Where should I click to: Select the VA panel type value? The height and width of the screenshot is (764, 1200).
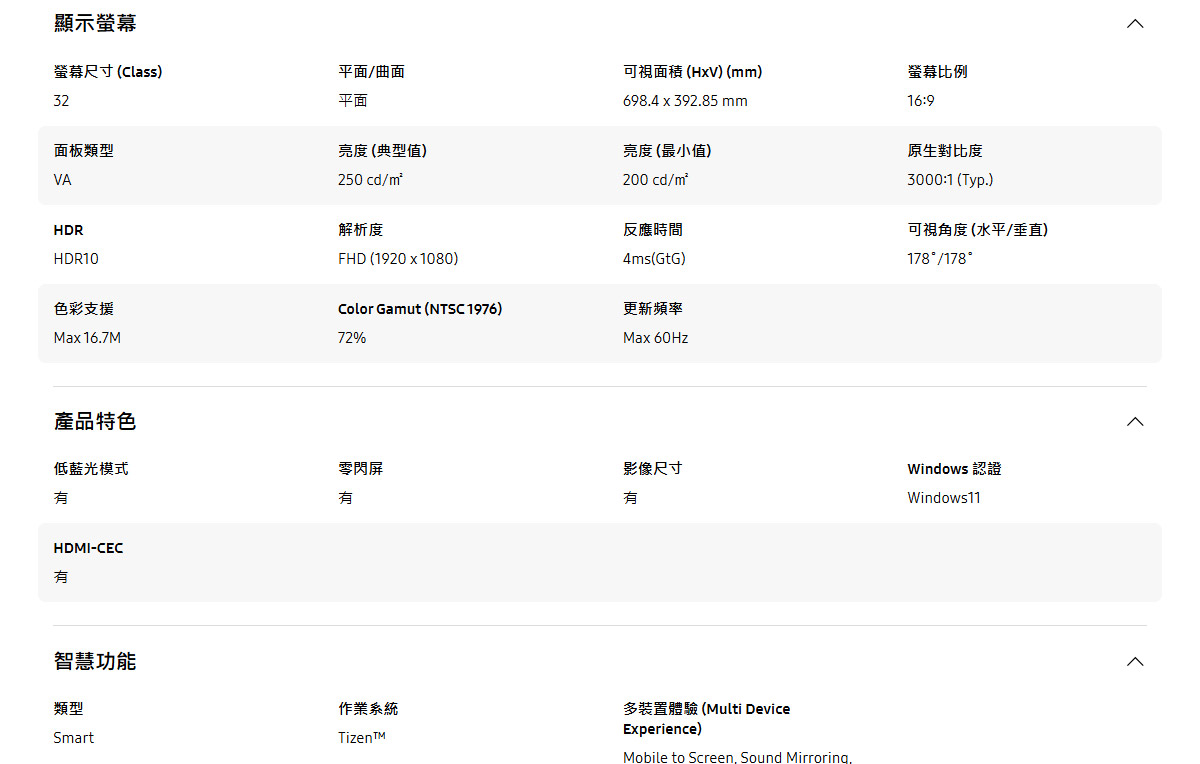[x=61, y=179]
